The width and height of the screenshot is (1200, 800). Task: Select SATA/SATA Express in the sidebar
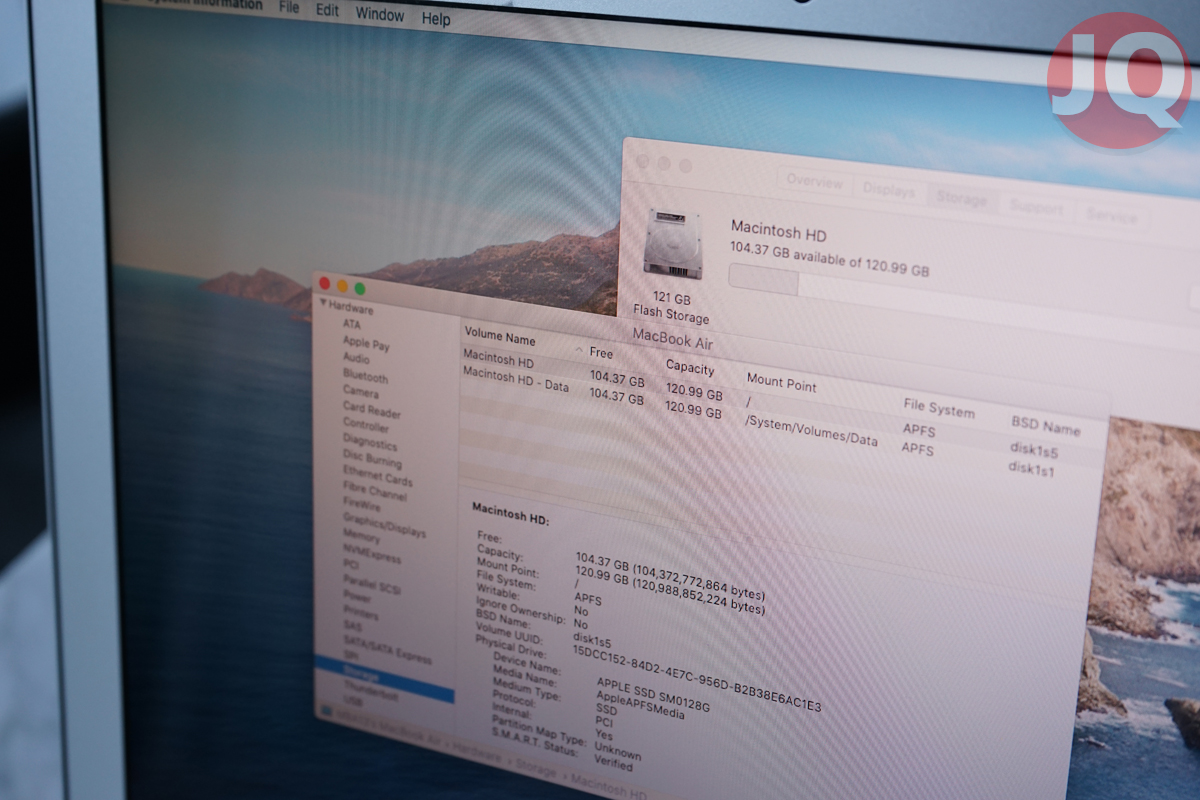pyautogui.click(x=388, y=650)
